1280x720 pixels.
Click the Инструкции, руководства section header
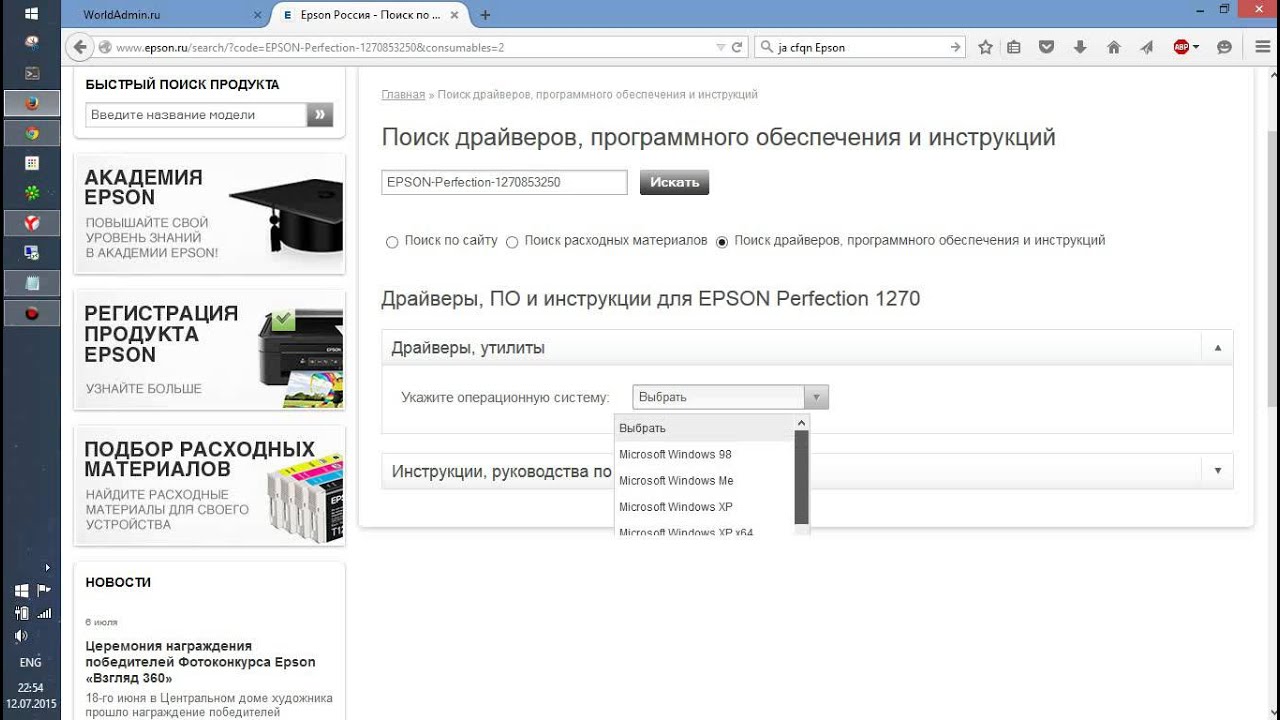click(807, 471)
